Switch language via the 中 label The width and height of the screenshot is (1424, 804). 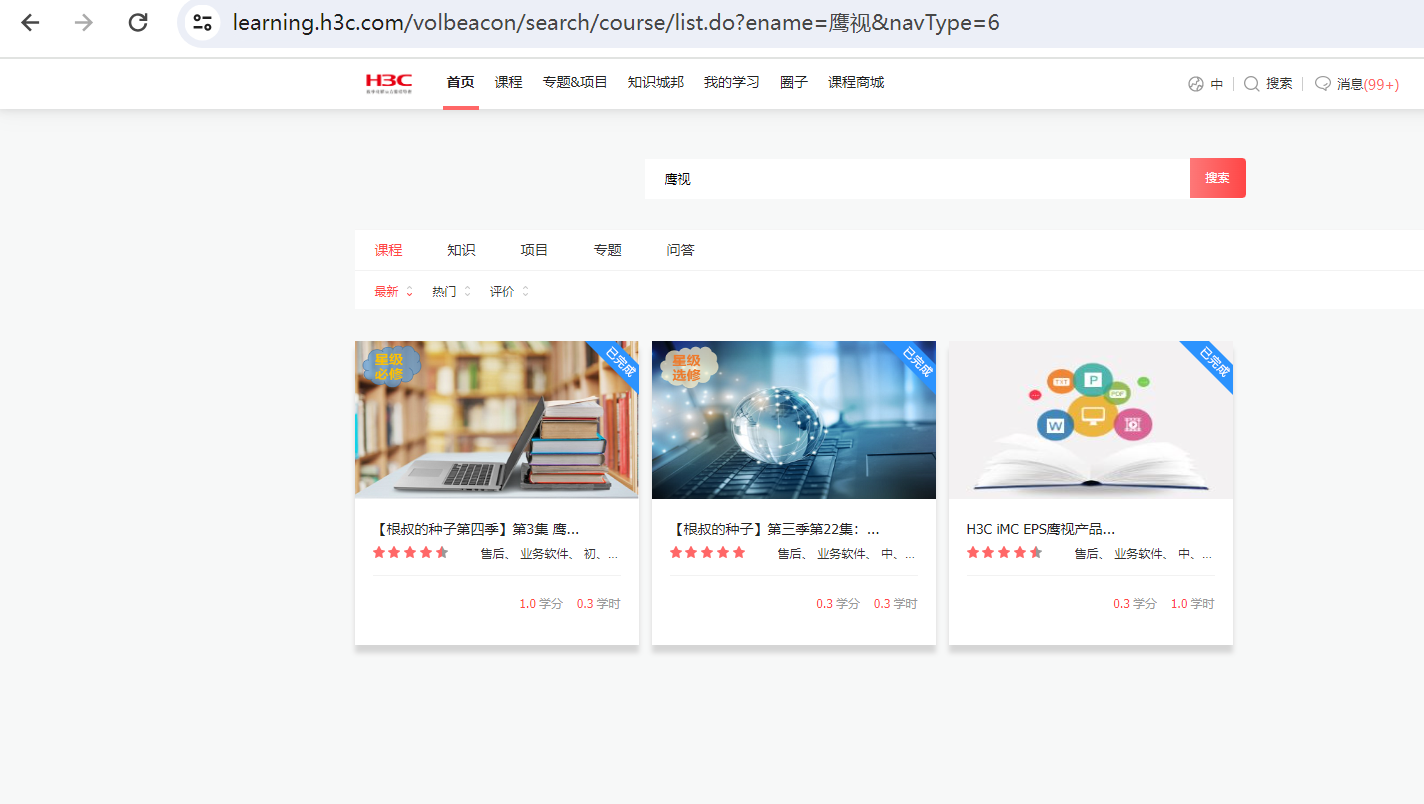tap(1217, 84)
